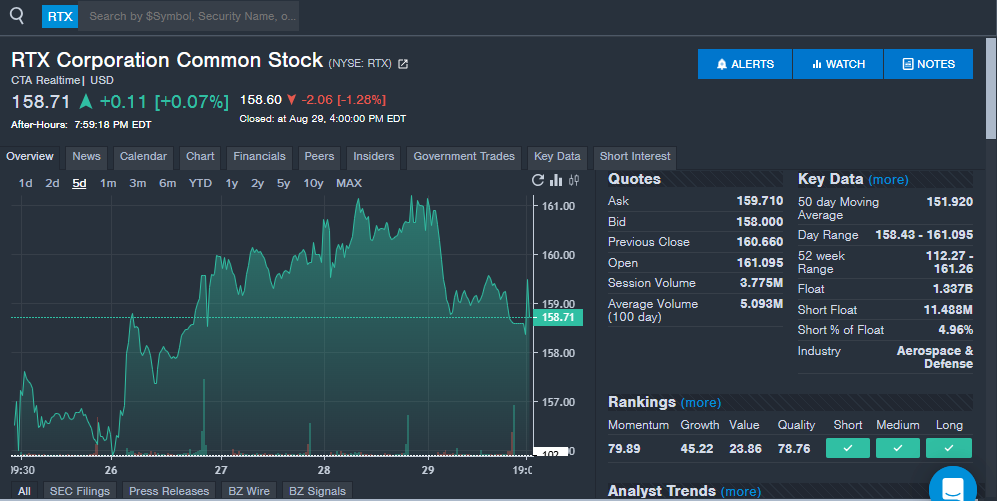Image resolution: width=997 pixels, height=501 pixels.
Task: Open the Calendar tab
Action: [143, 157]
